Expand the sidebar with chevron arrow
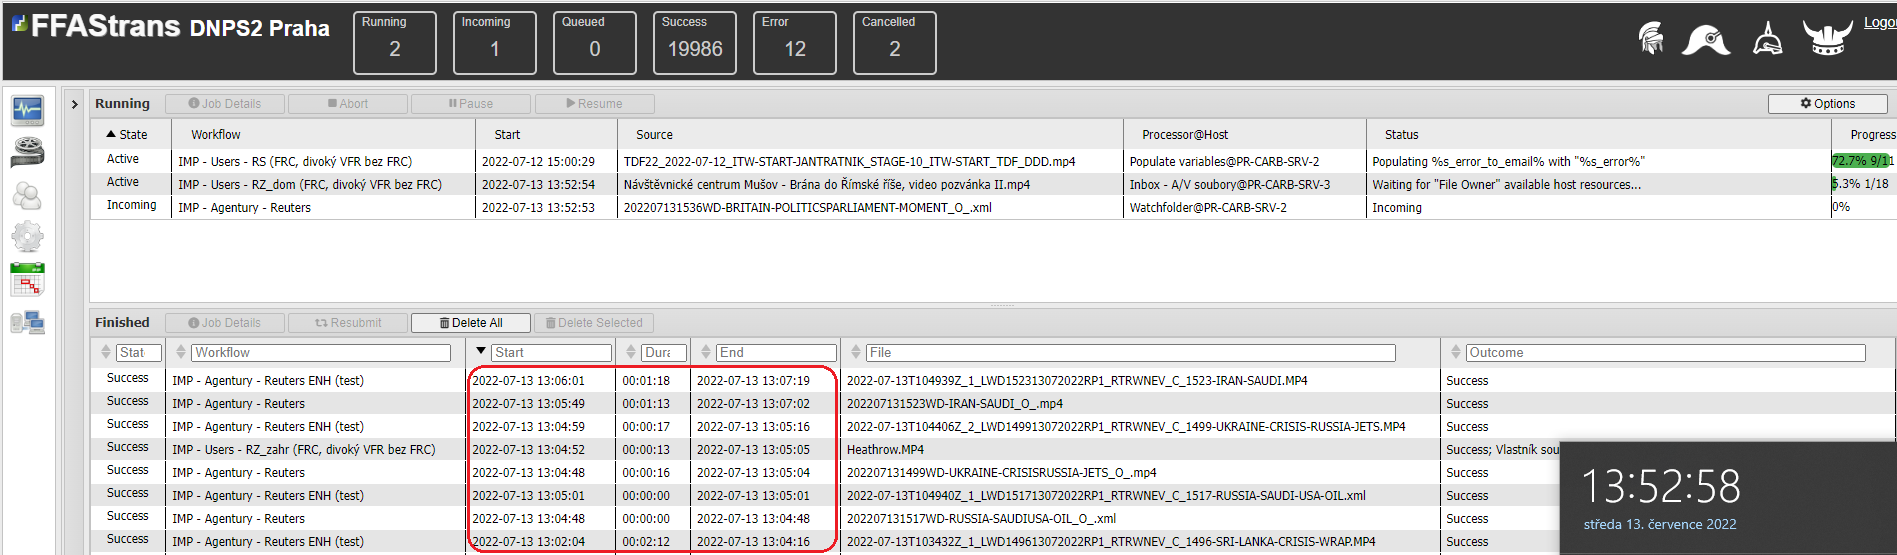 pos(75,104)
